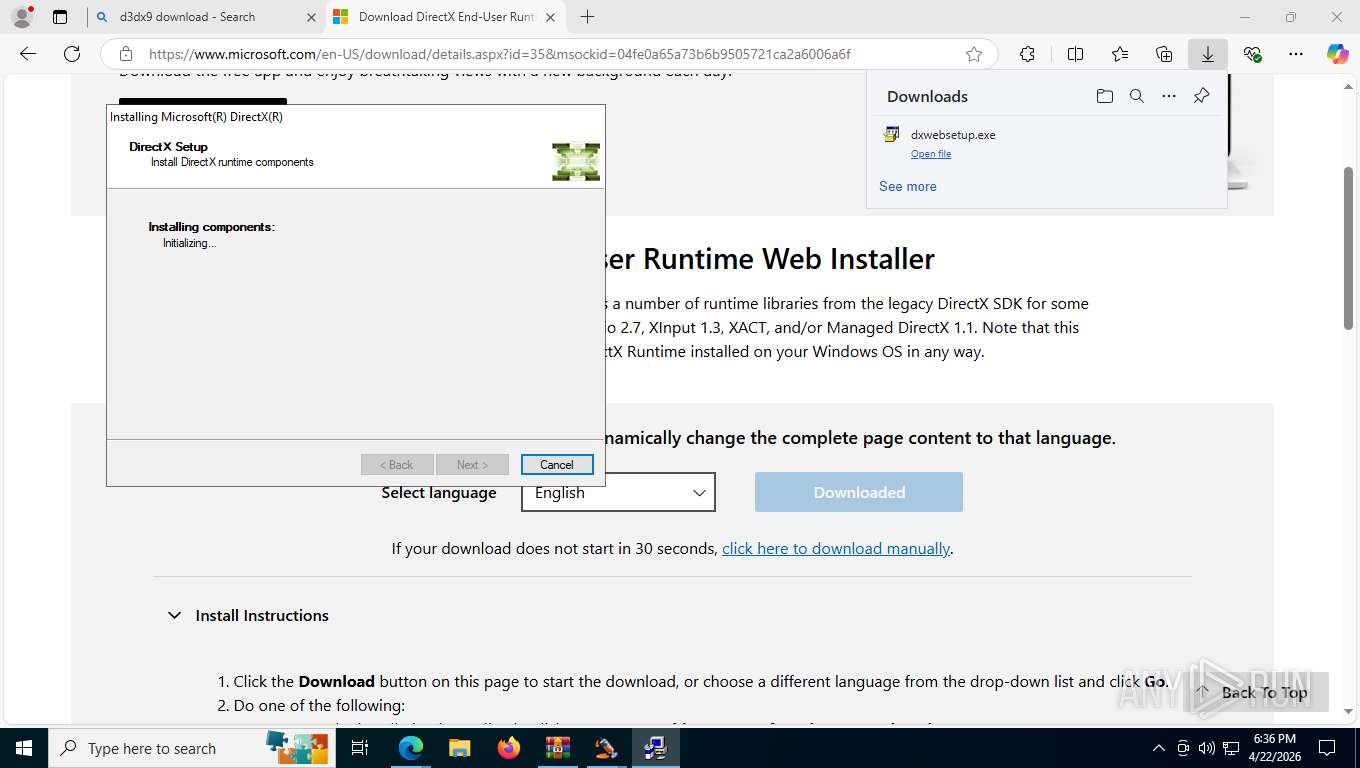The image size is (1360, 768).
Task: Open a new browser tab
Action: coord(588,17)
